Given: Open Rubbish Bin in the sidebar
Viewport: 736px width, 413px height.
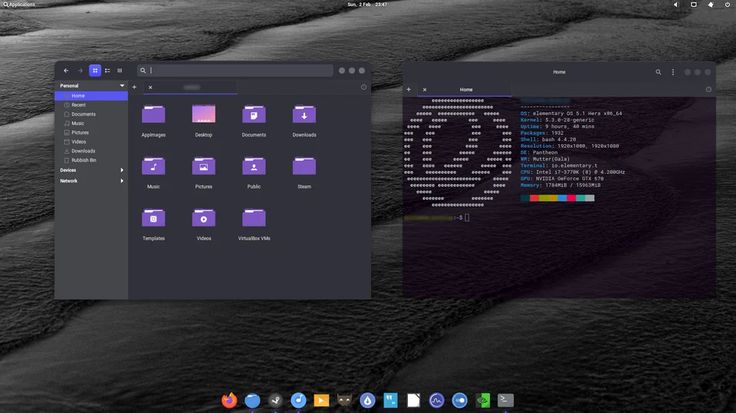Looking at the screenshot, I should 83,160.
